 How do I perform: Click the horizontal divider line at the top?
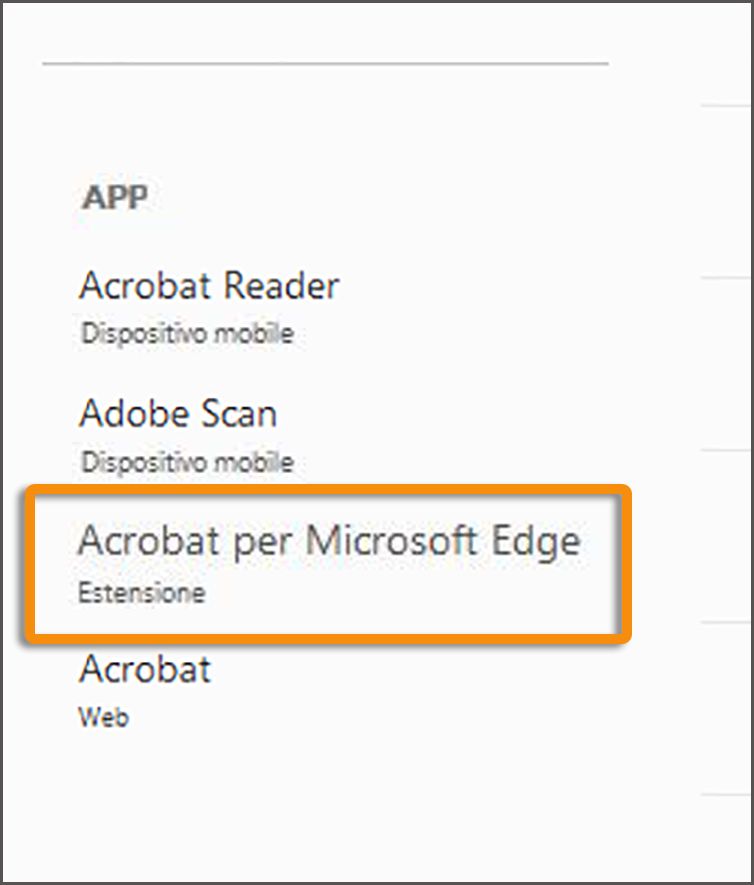tap(325, 65)
